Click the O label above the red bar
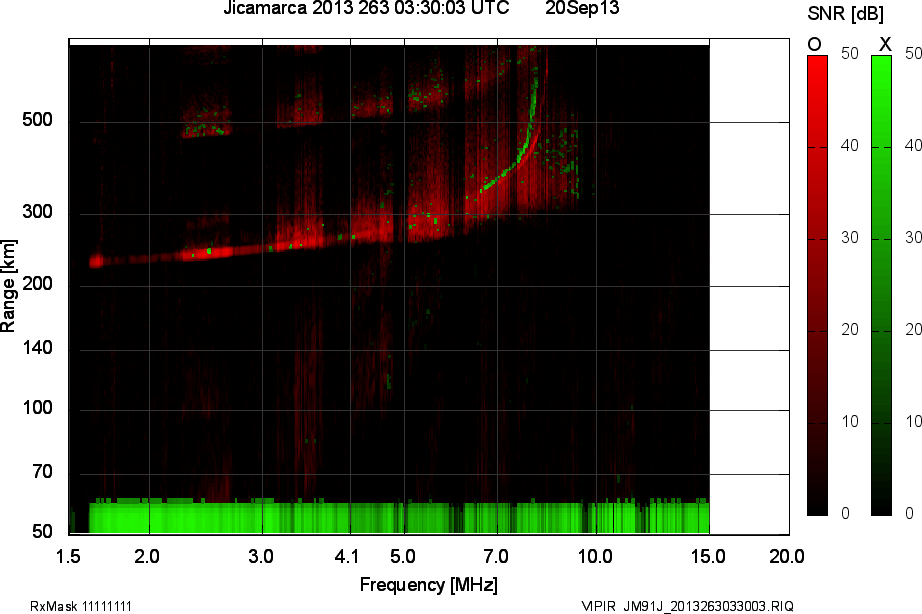The image size is (922, 614). click(x=814, y=45)
